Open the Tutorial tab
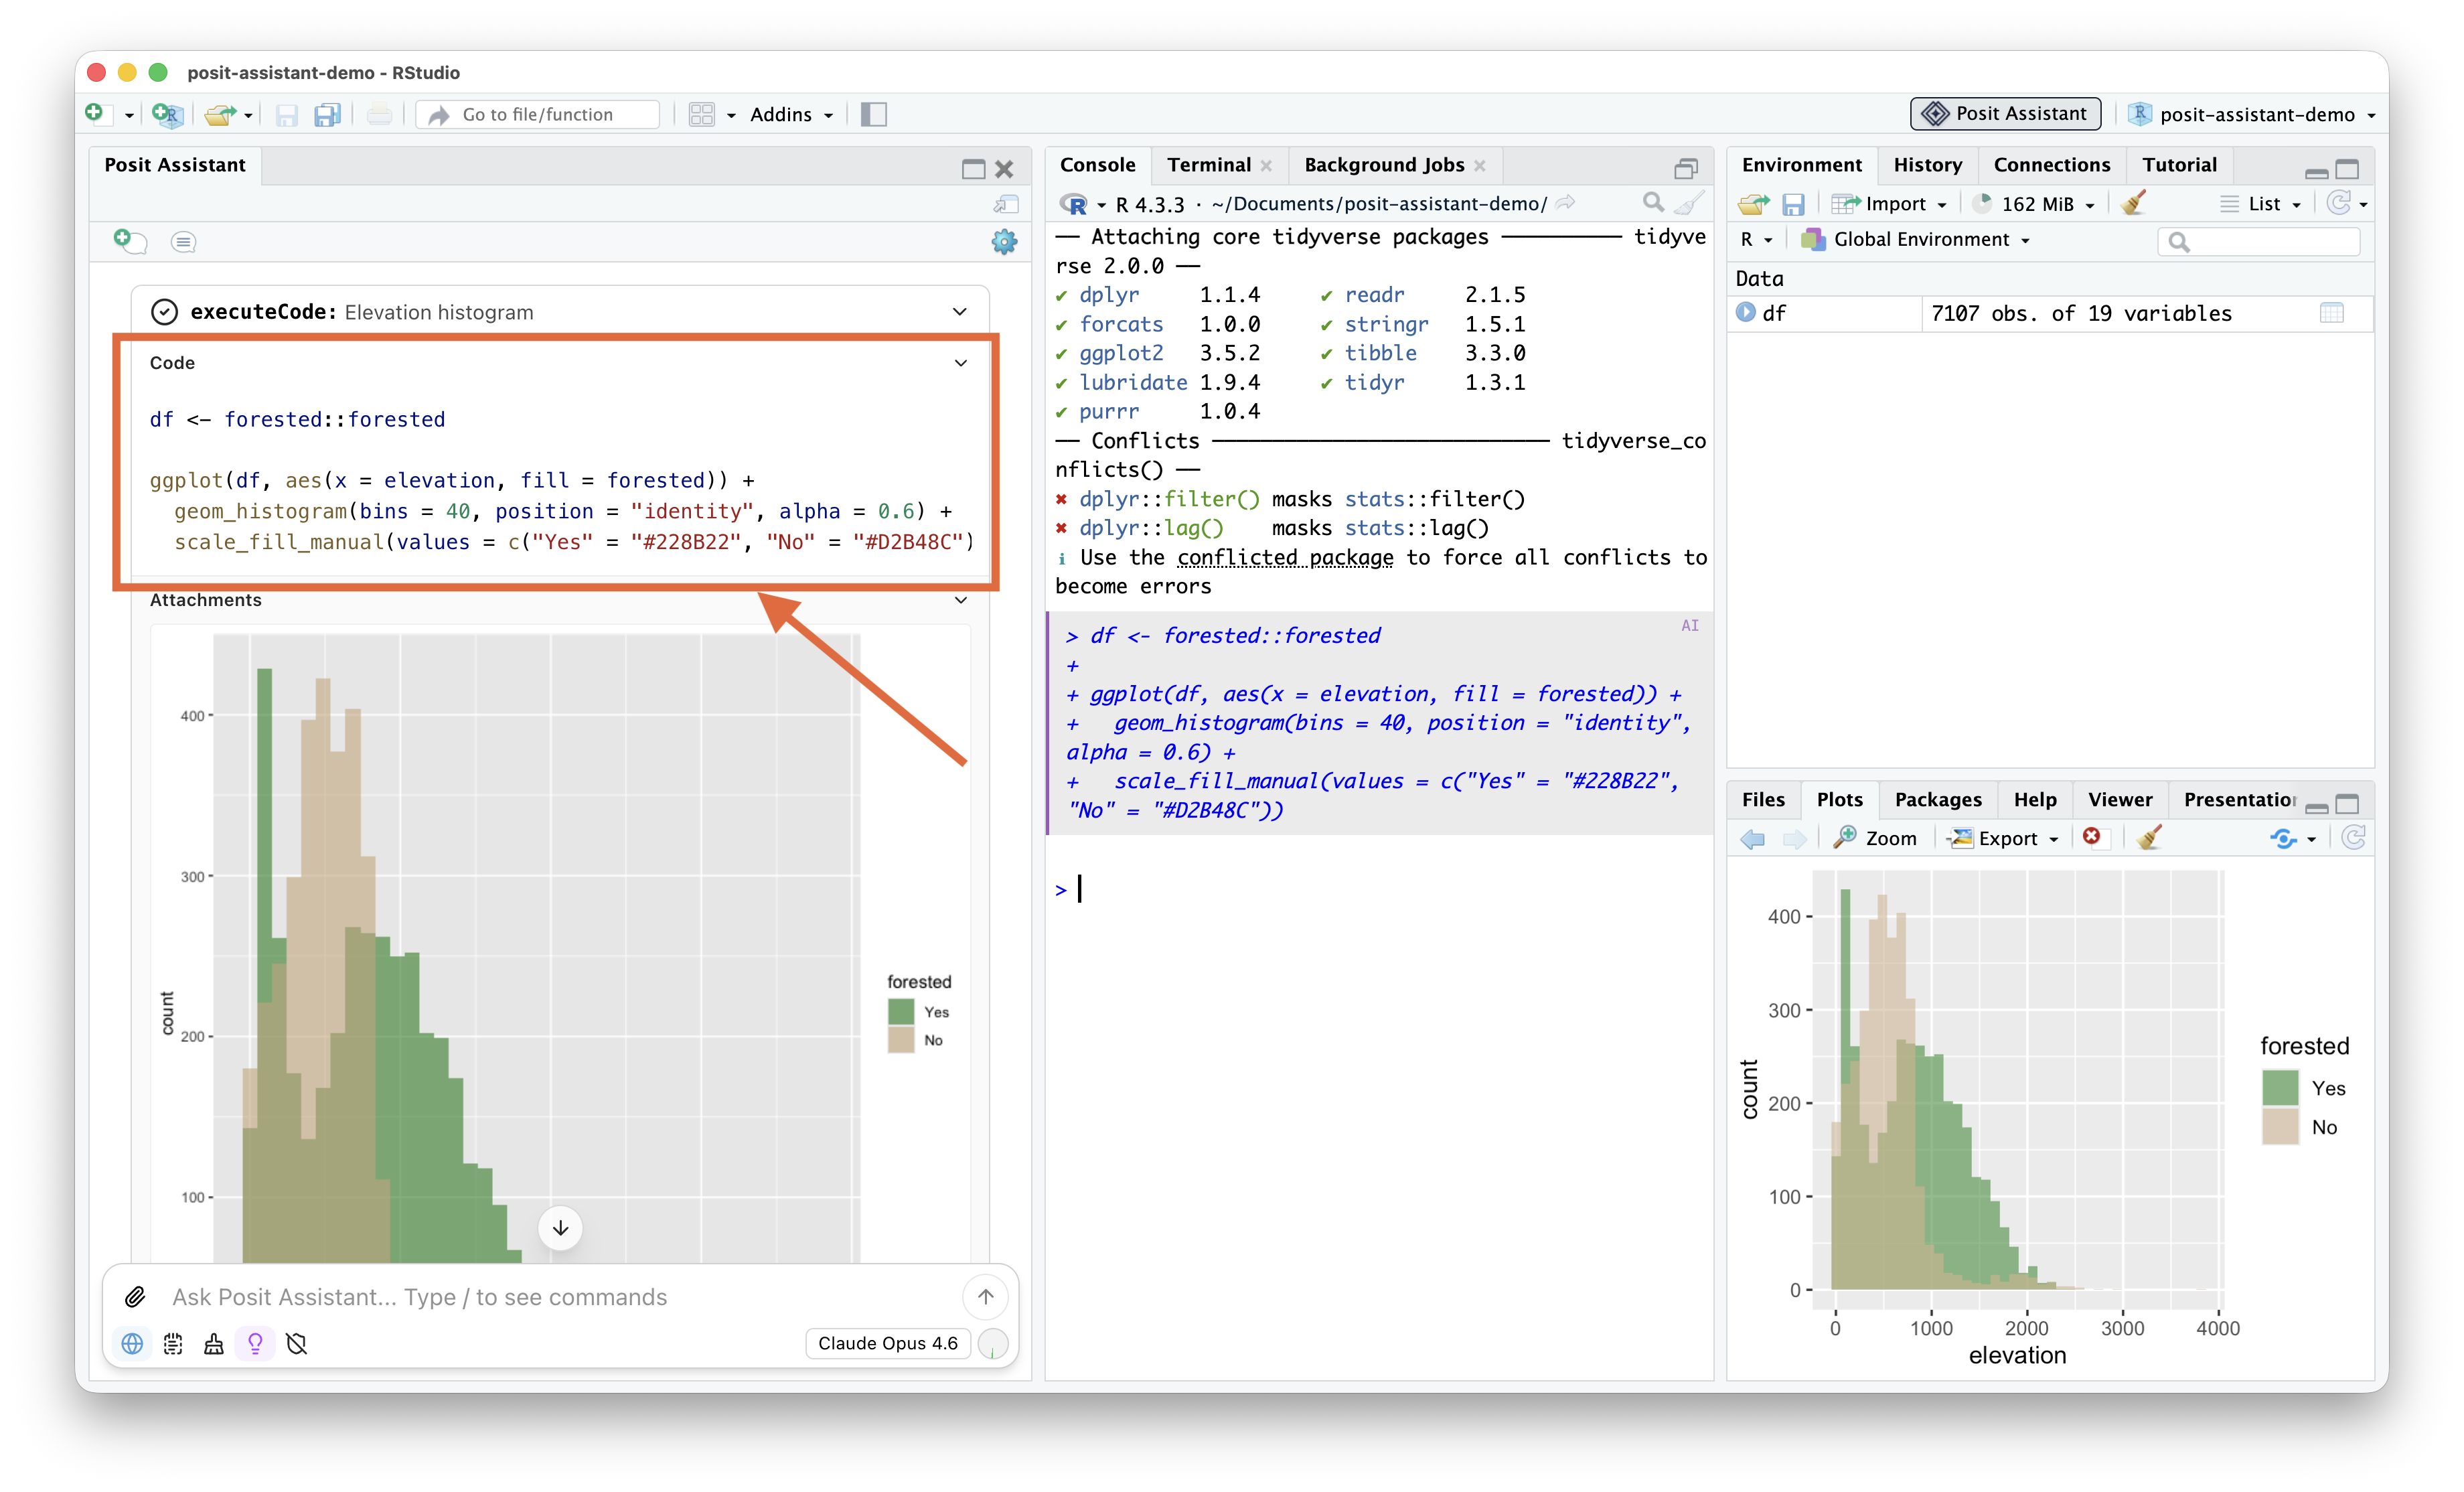This screenshot has width=2464, height=1492. (x=2179, y=165)
